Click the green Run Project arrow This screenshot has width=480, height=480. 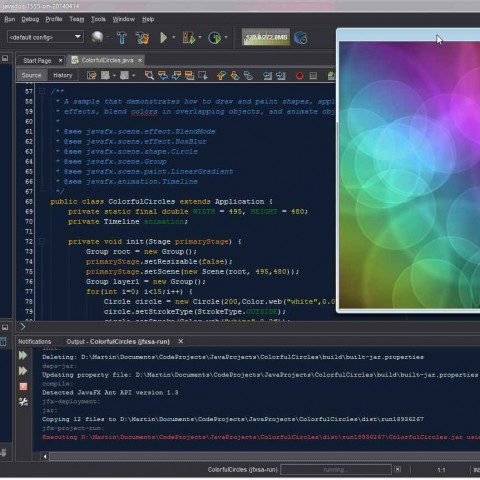pos(163,38)
